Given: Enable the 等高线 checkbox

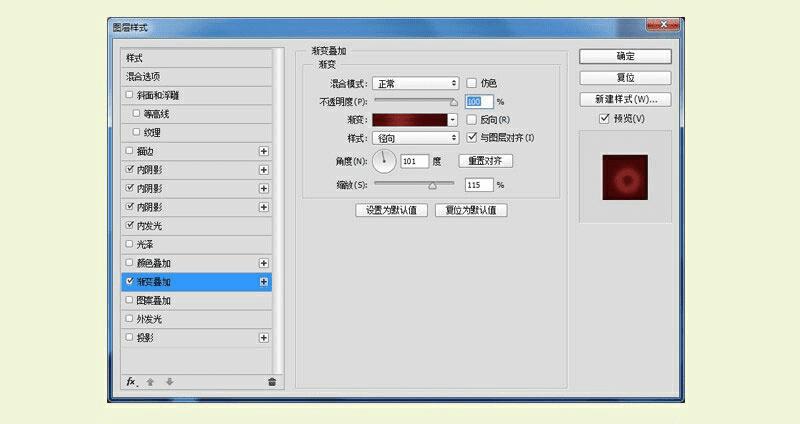Looking at the screenshot, I should click(x=136, y=113).
